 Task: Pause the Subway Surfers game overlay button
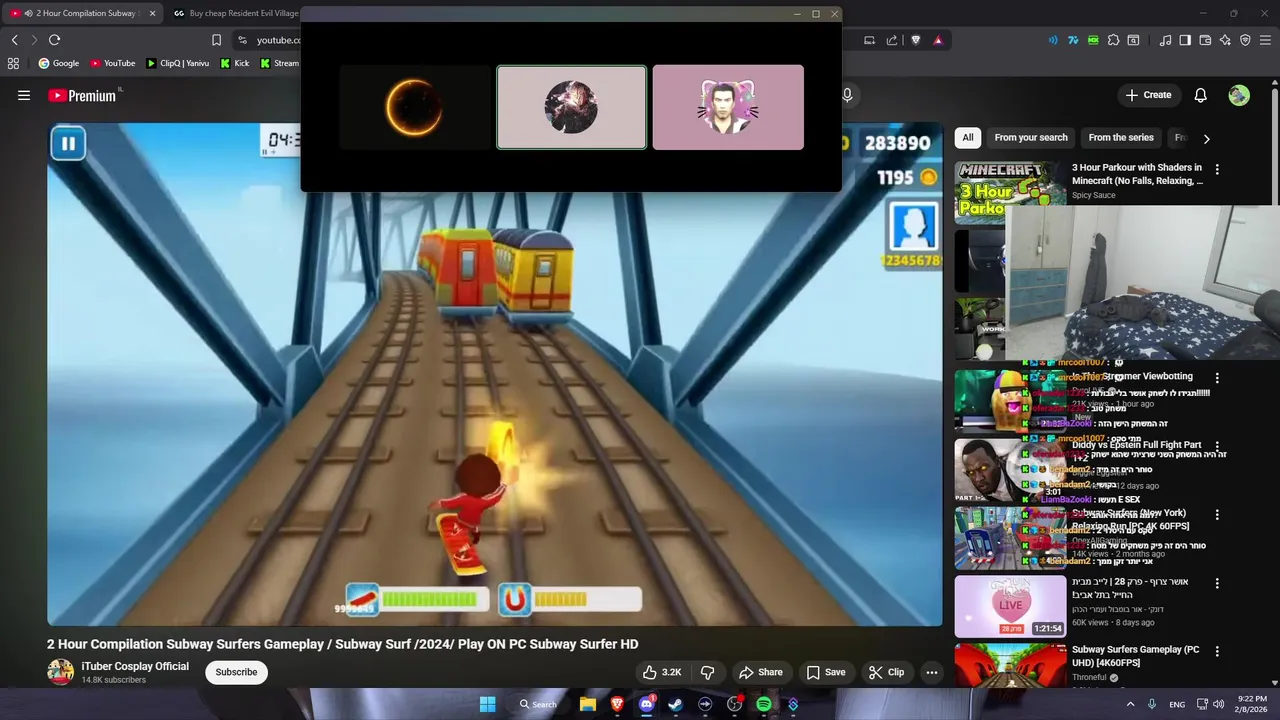click(x=68, y=143)
